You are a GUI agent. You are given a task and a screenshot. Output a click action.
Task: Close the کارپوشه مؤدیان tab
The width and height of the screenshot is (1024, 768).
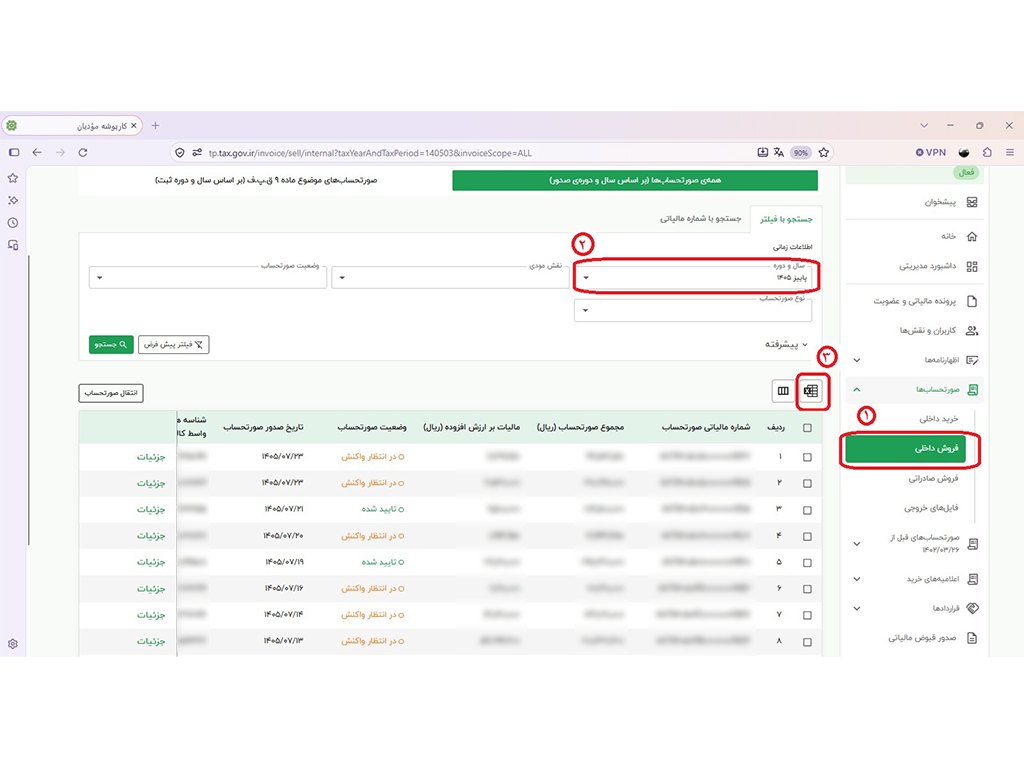[134, 125]
